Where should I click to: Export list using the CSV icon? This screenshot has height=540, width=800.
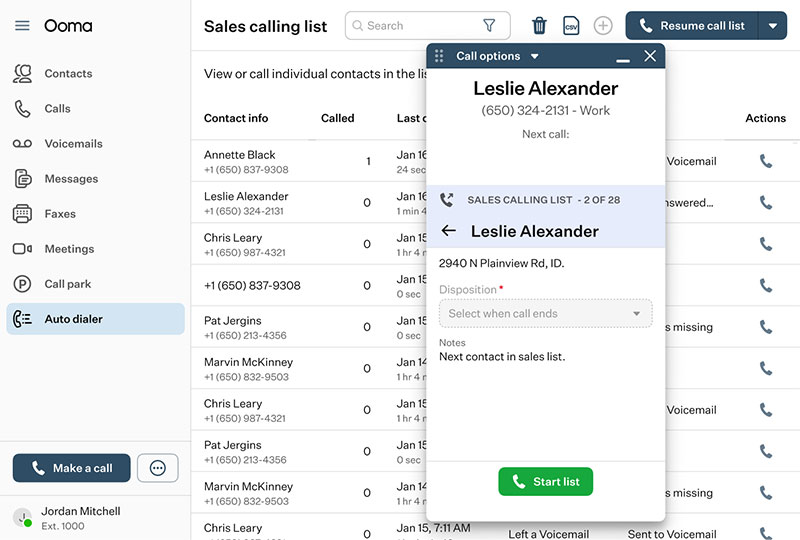point(571,26)
